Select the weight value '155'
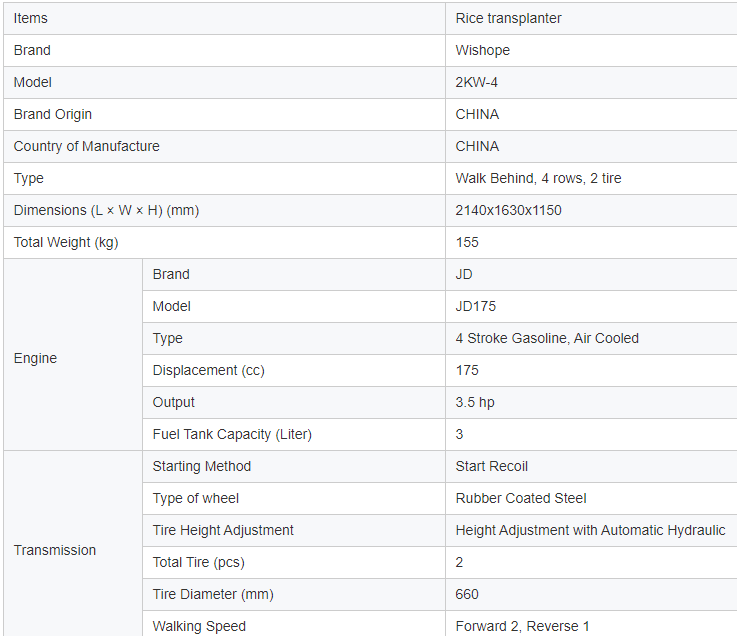The image size is (737, 636). click(467, 242)
